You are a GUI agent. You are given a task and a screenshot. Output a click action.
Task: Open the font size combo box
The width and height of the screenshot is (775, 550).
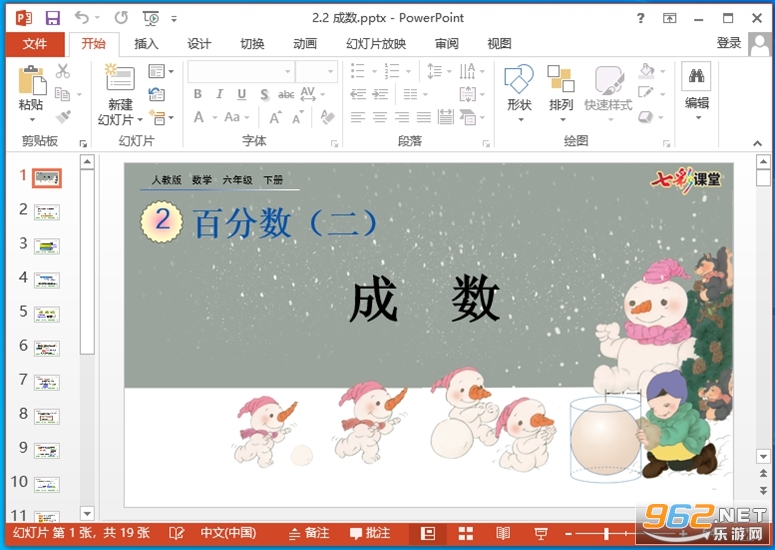pos(317,72)
